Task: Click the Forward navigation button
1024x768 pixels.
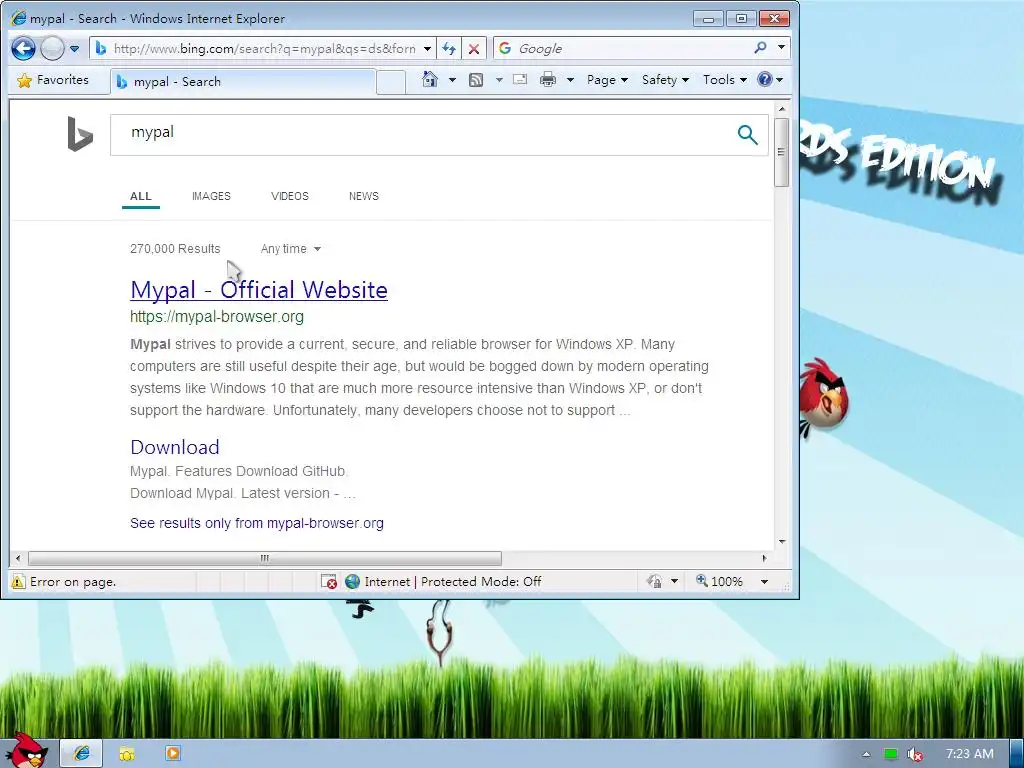Action: click(x=52, y=48)
